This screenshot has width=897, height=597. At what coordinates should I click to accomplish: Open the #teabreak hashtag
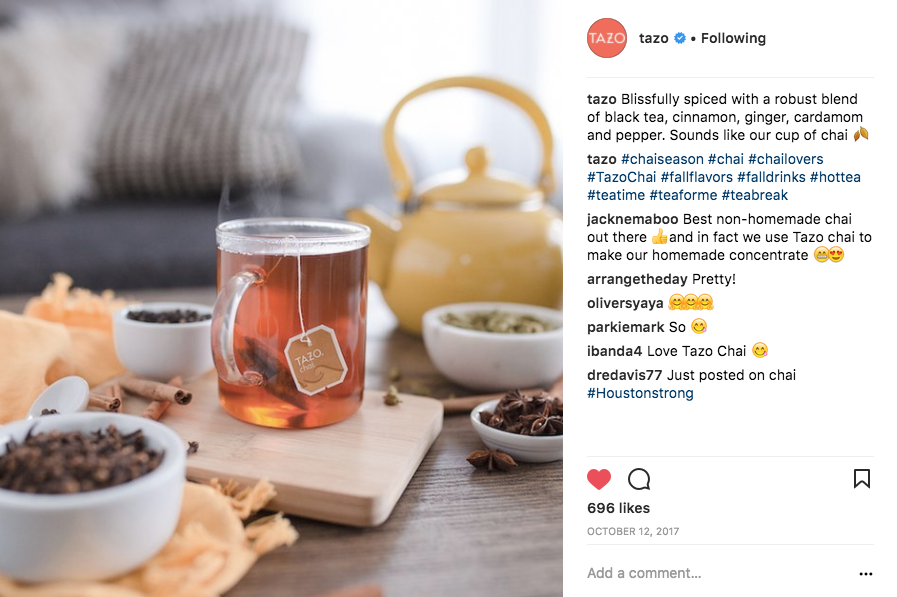point(755,195)
